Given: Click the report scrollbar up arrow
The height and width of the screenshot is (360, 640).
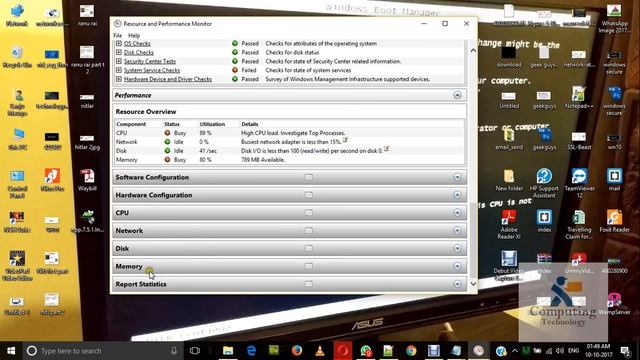Looking at the screenshot, I should (x=473, y=51).
